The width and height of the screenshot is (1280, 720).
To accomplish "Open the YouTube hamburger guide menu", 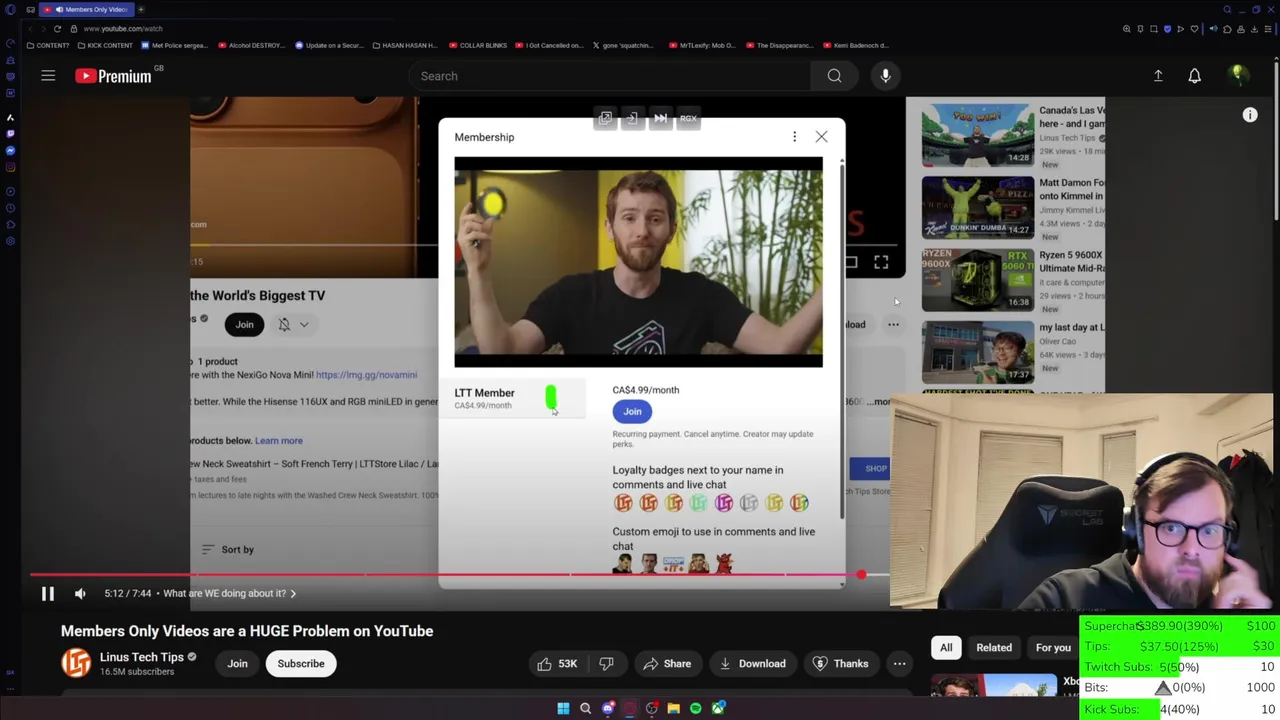I will 48,76.
